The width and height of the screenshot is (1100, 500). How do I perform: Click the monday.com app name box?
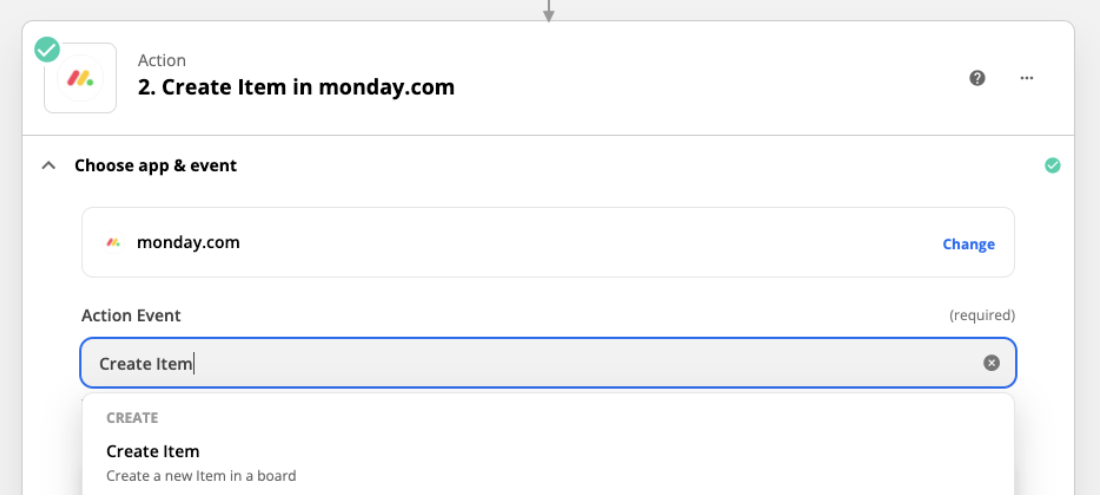[x=549, y=242]
